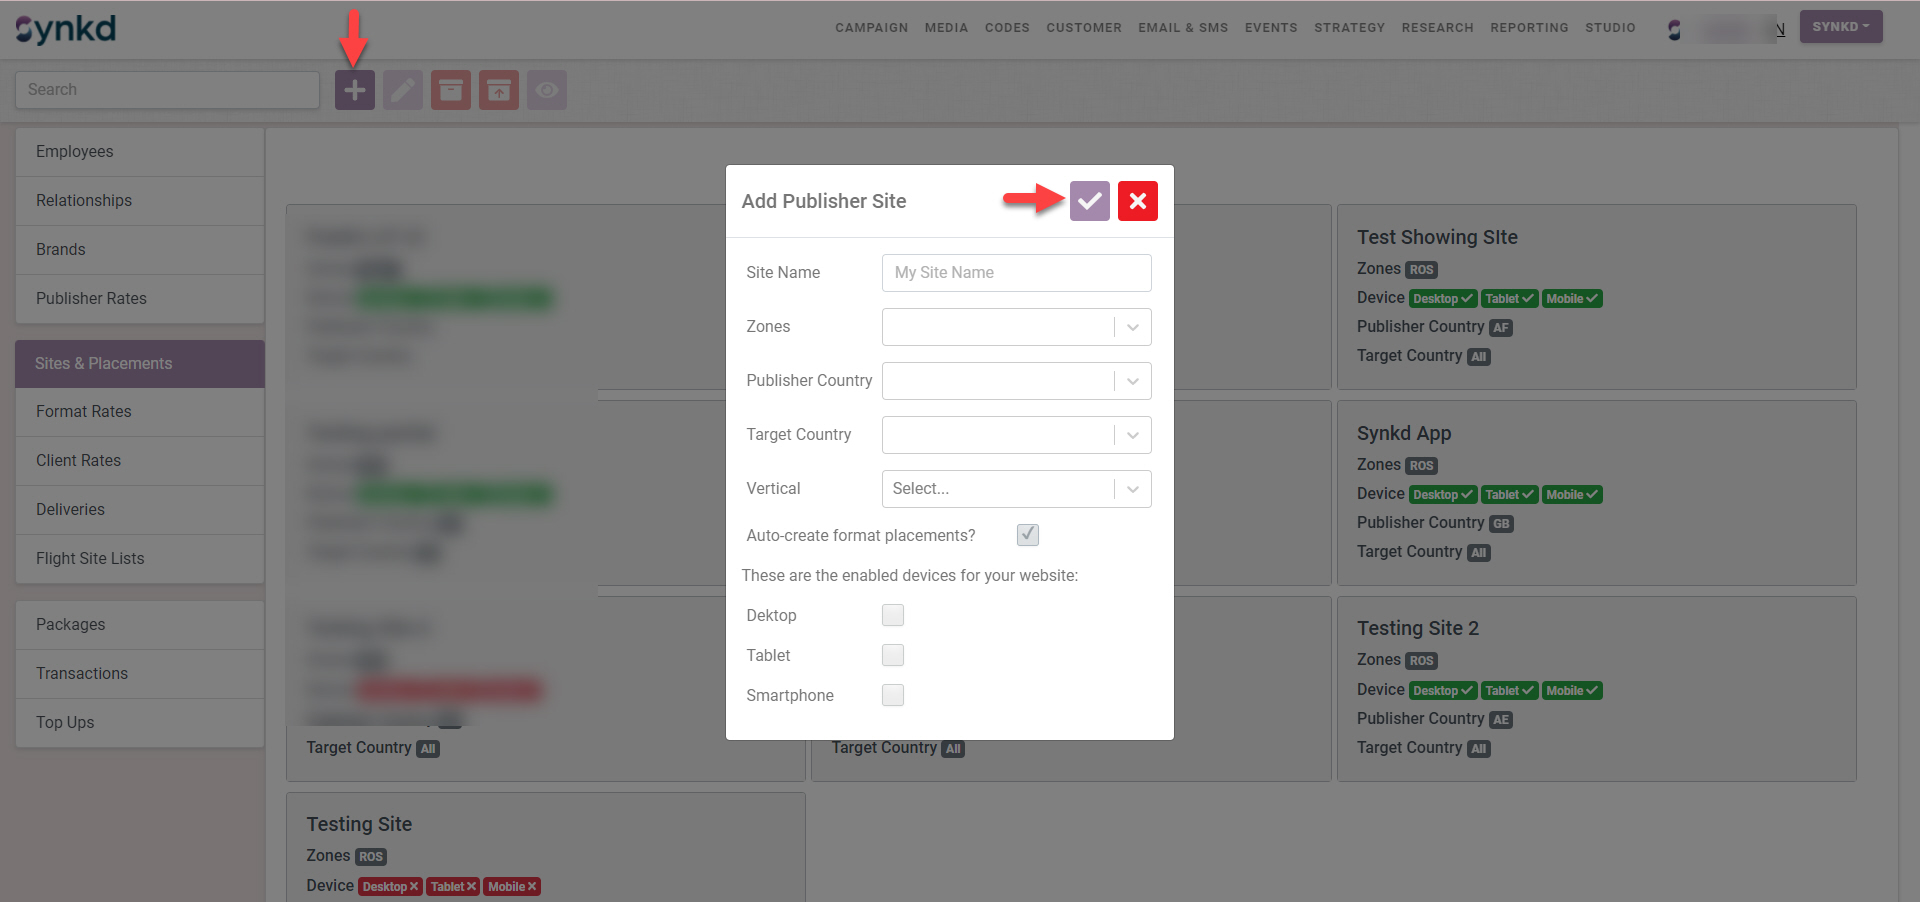Click the Synkd logo
Screen dimensions: 1920x902
(x=64, y=28)
